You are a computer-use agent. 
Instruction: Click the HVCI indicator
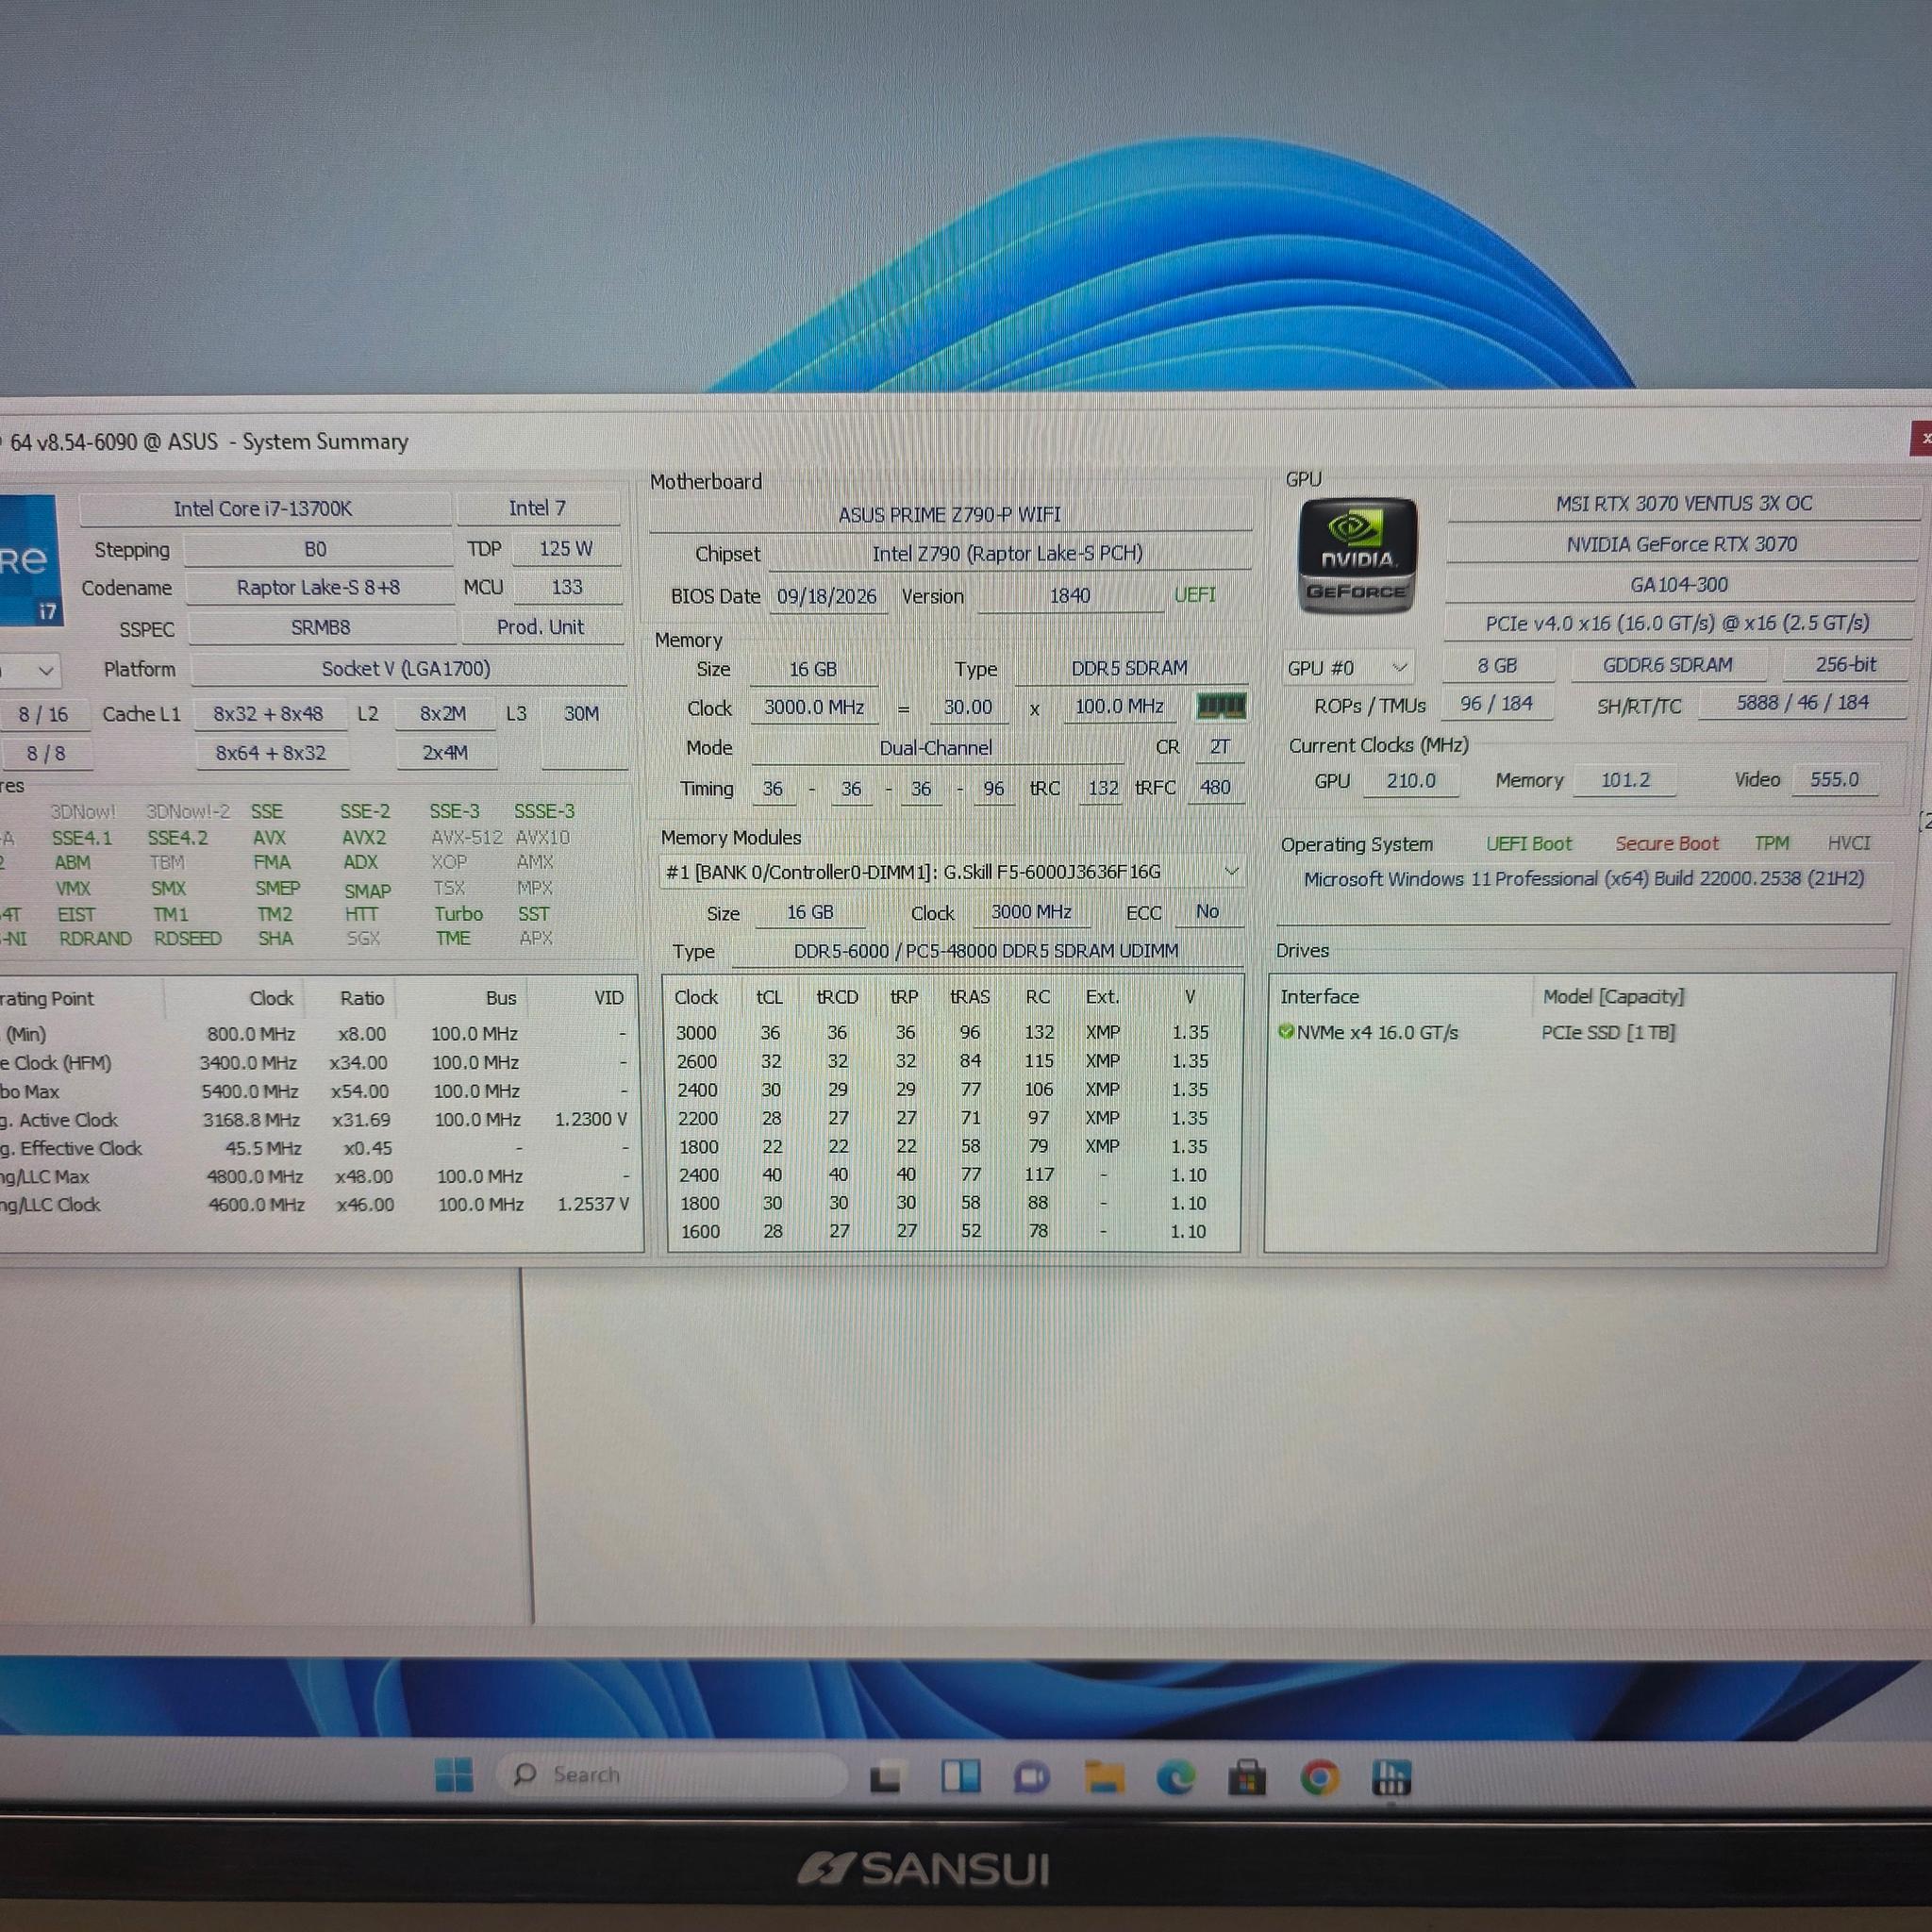coord(1848,843)
